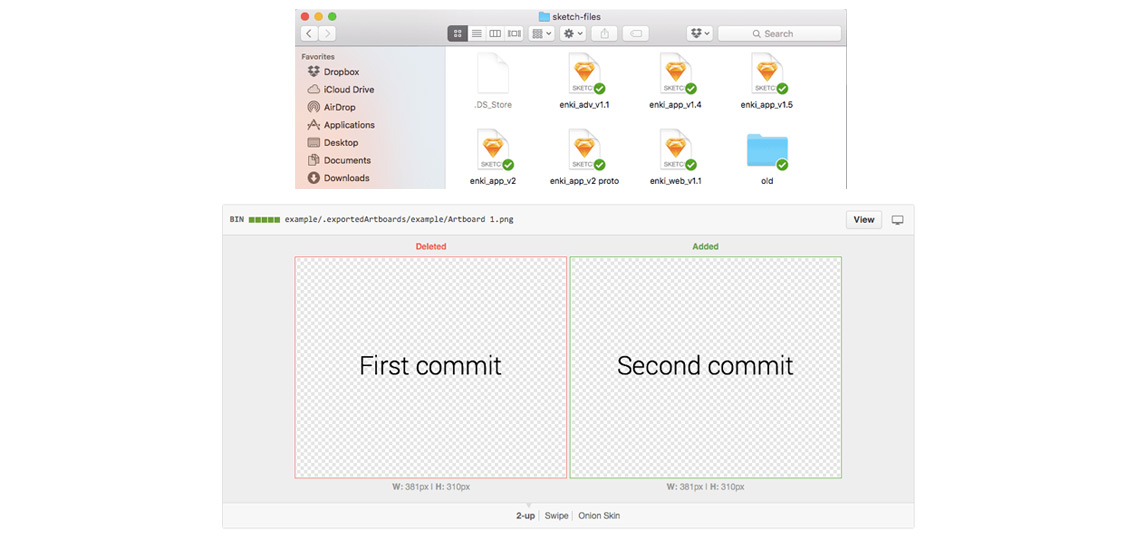This screenshot has height=533, width=1131.
Task: Select the enki_app_v1.4 Sketch file
Action: (x=676, y=73)
